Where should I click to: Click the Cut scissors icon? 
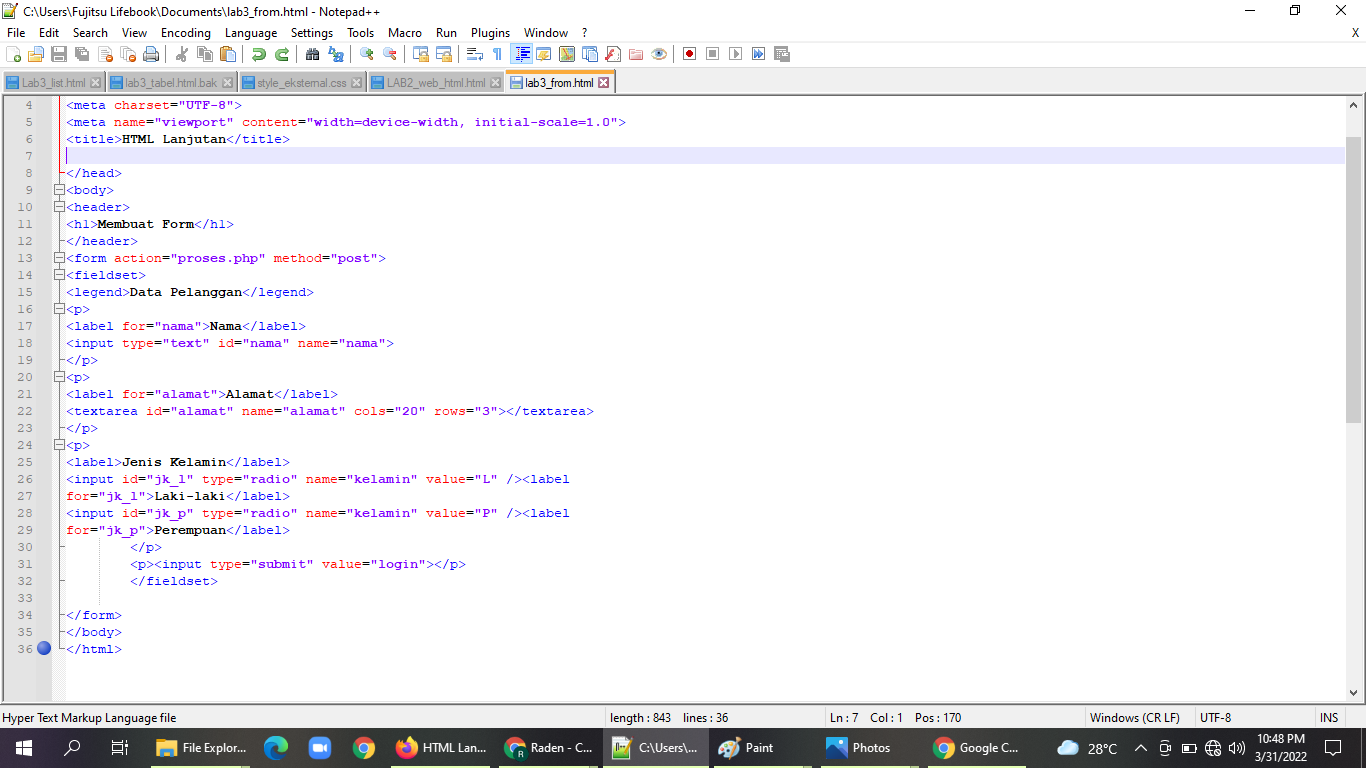tap(182, 54)
